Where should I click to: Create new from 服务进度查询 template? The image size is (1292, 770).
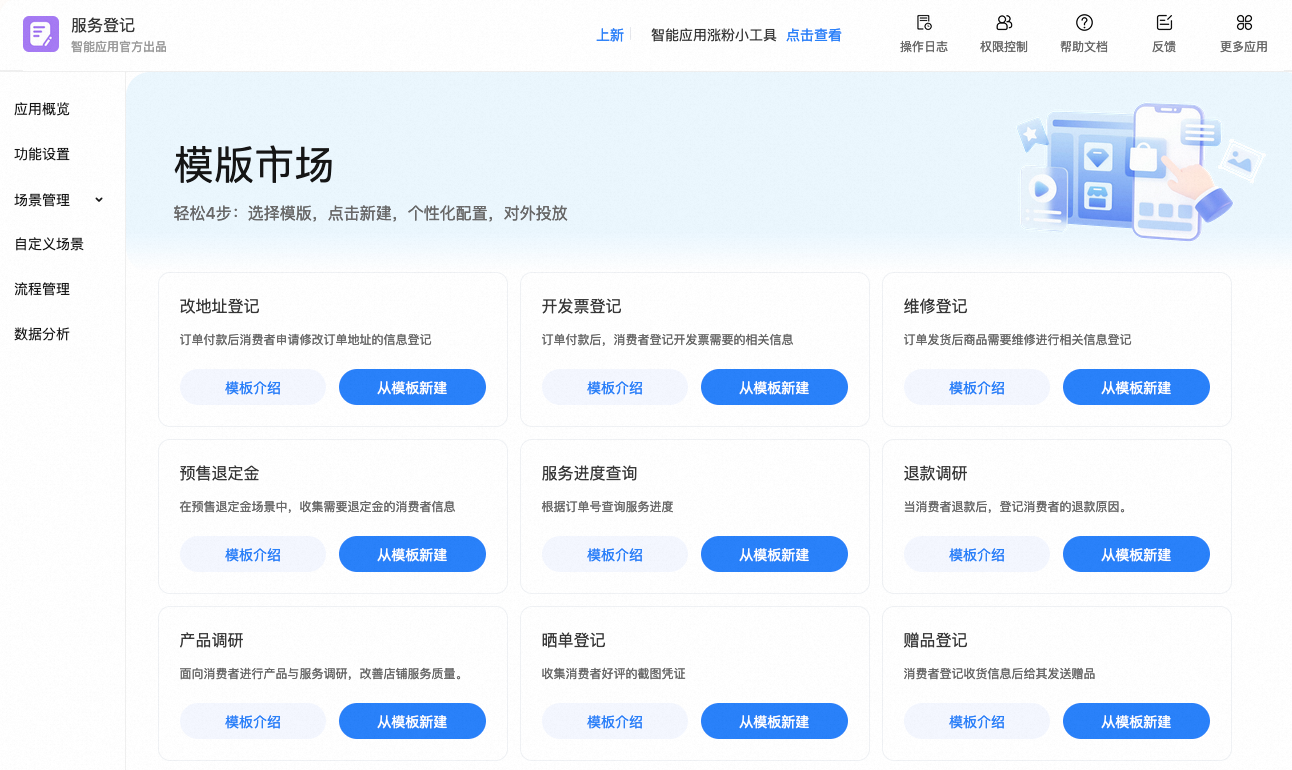tap(773, 555)
